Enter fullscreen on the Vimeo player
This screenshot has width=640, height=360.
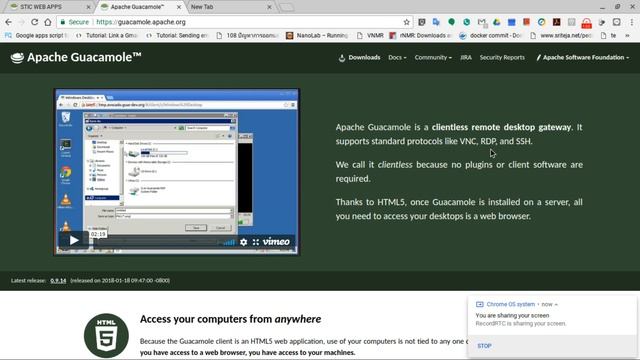(256, 242)
